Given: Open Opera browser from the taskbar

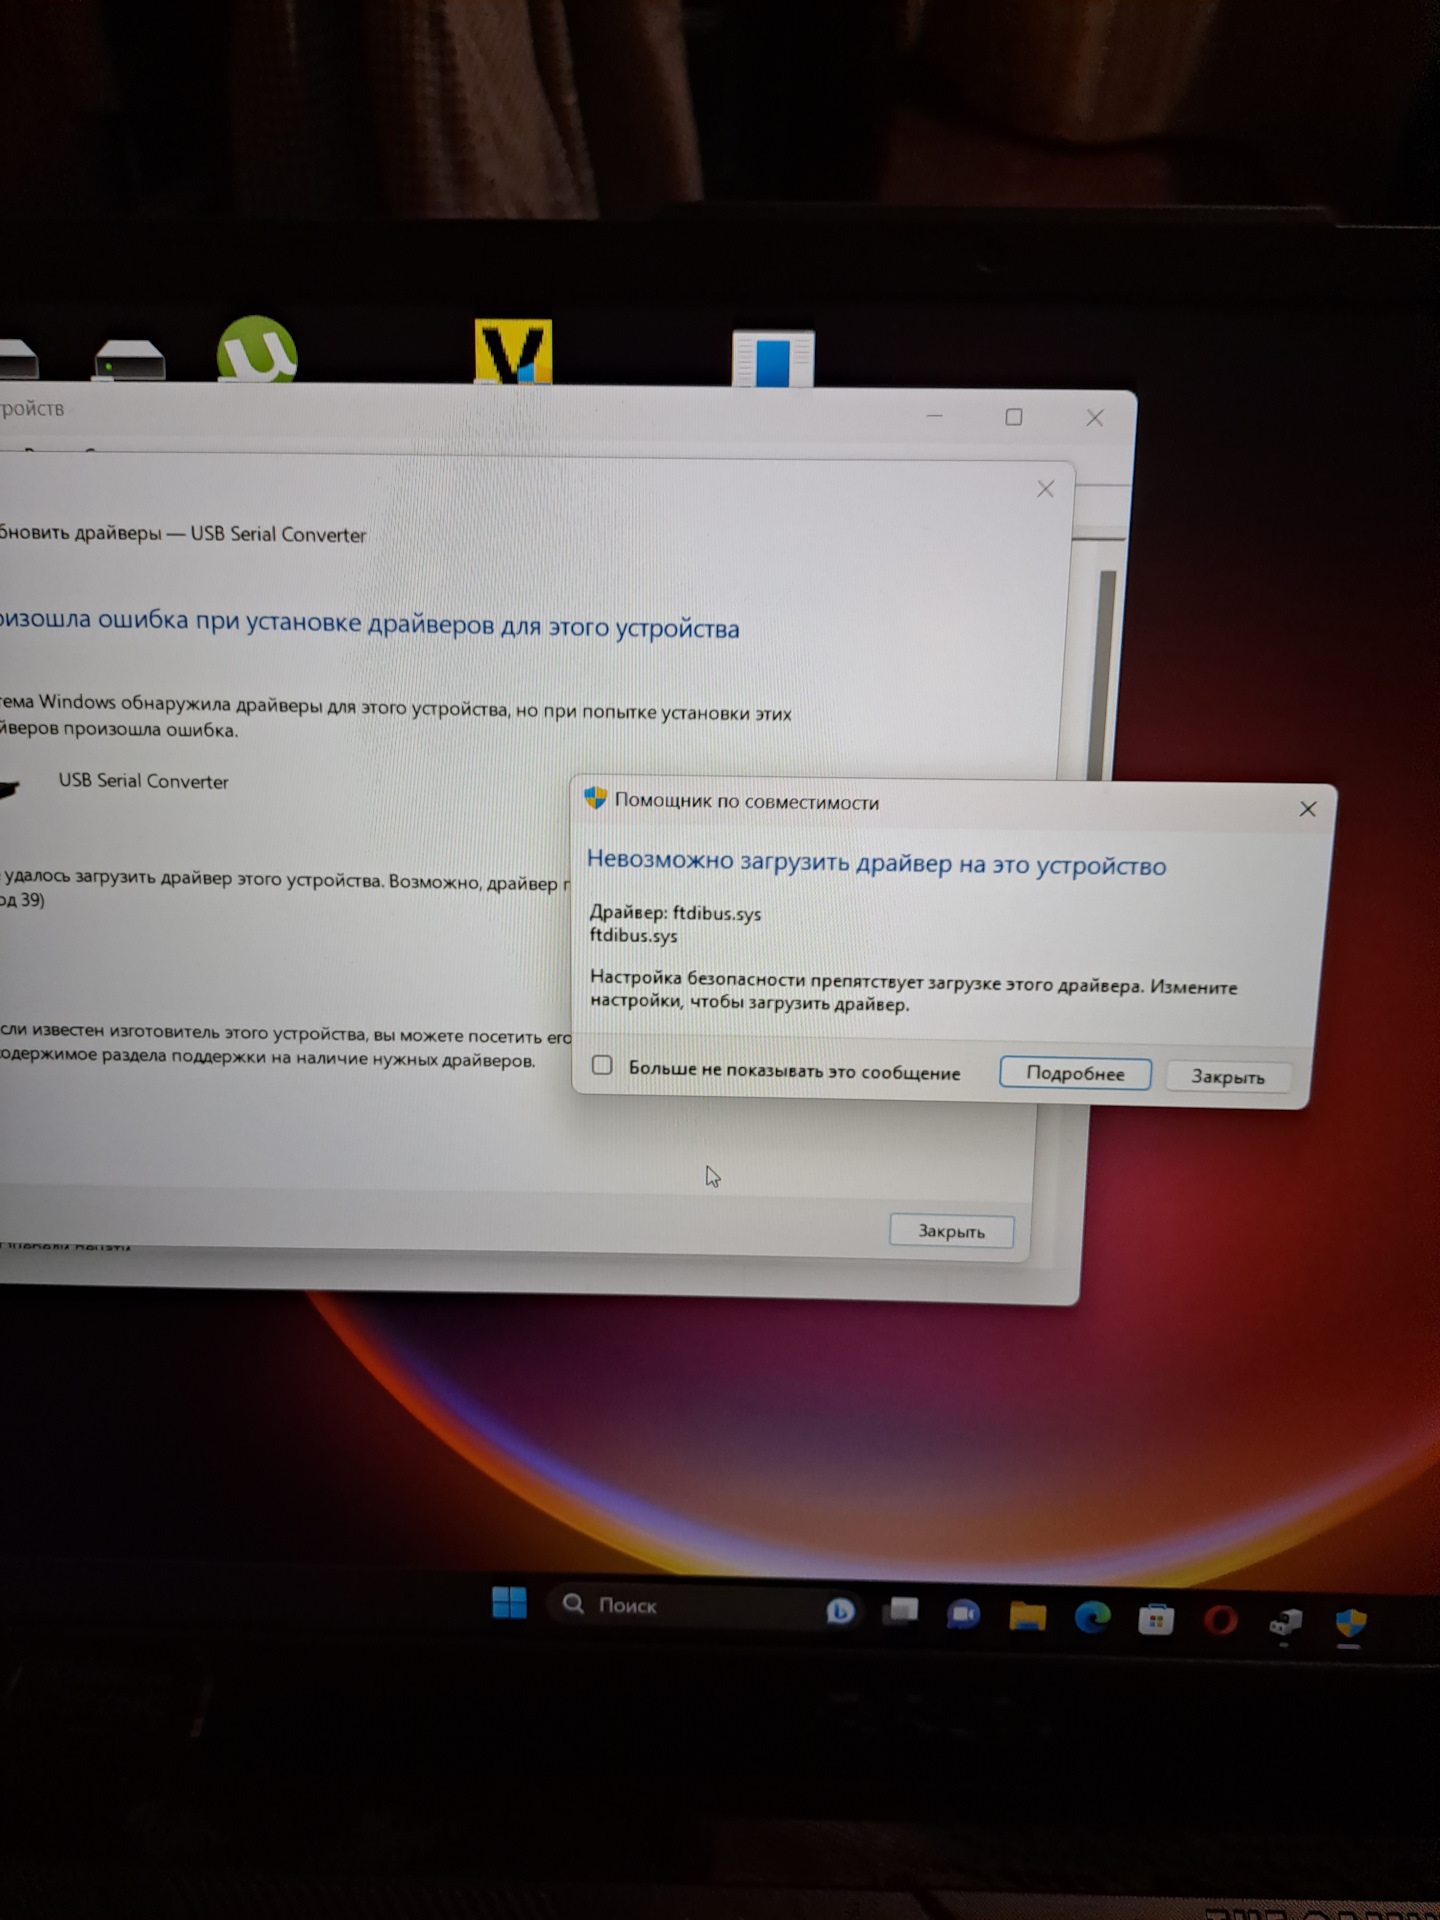Looking at the screenshot, I should coord(1220,1620).
